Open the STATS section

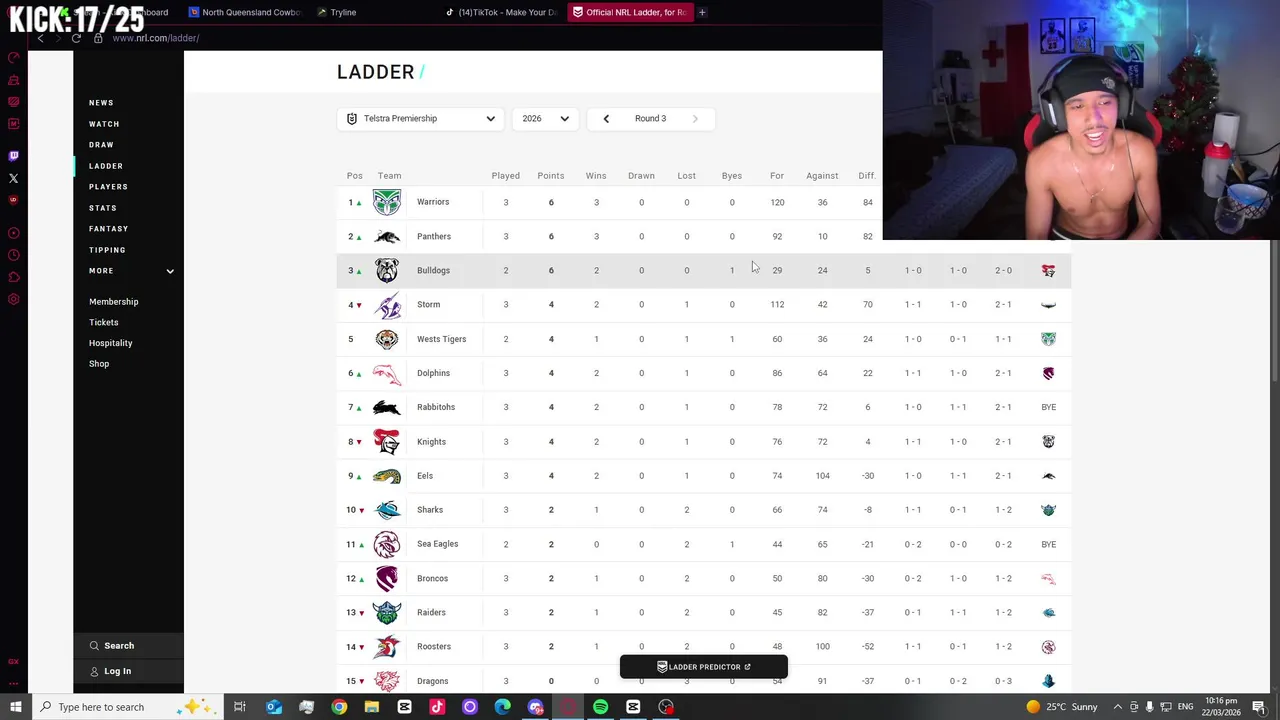point(103,208)
